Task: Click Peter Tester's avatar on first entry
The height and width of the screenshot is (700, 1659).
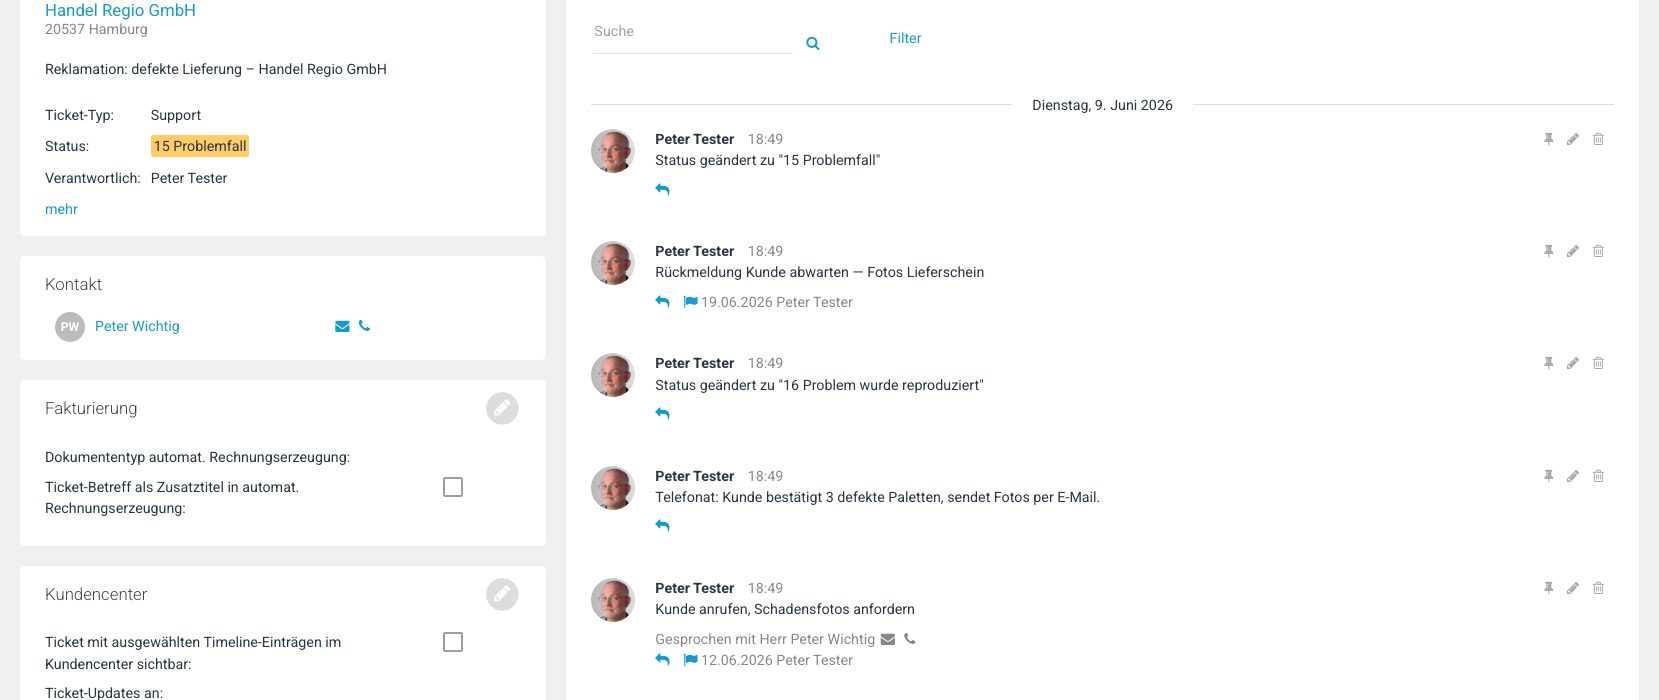Action: [x=613, y=151]
